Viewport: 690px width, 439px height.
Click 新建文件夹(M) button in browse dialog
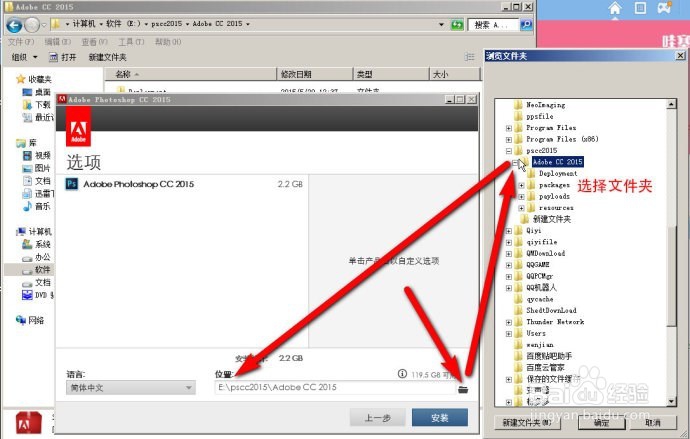(x=527, y=423)
